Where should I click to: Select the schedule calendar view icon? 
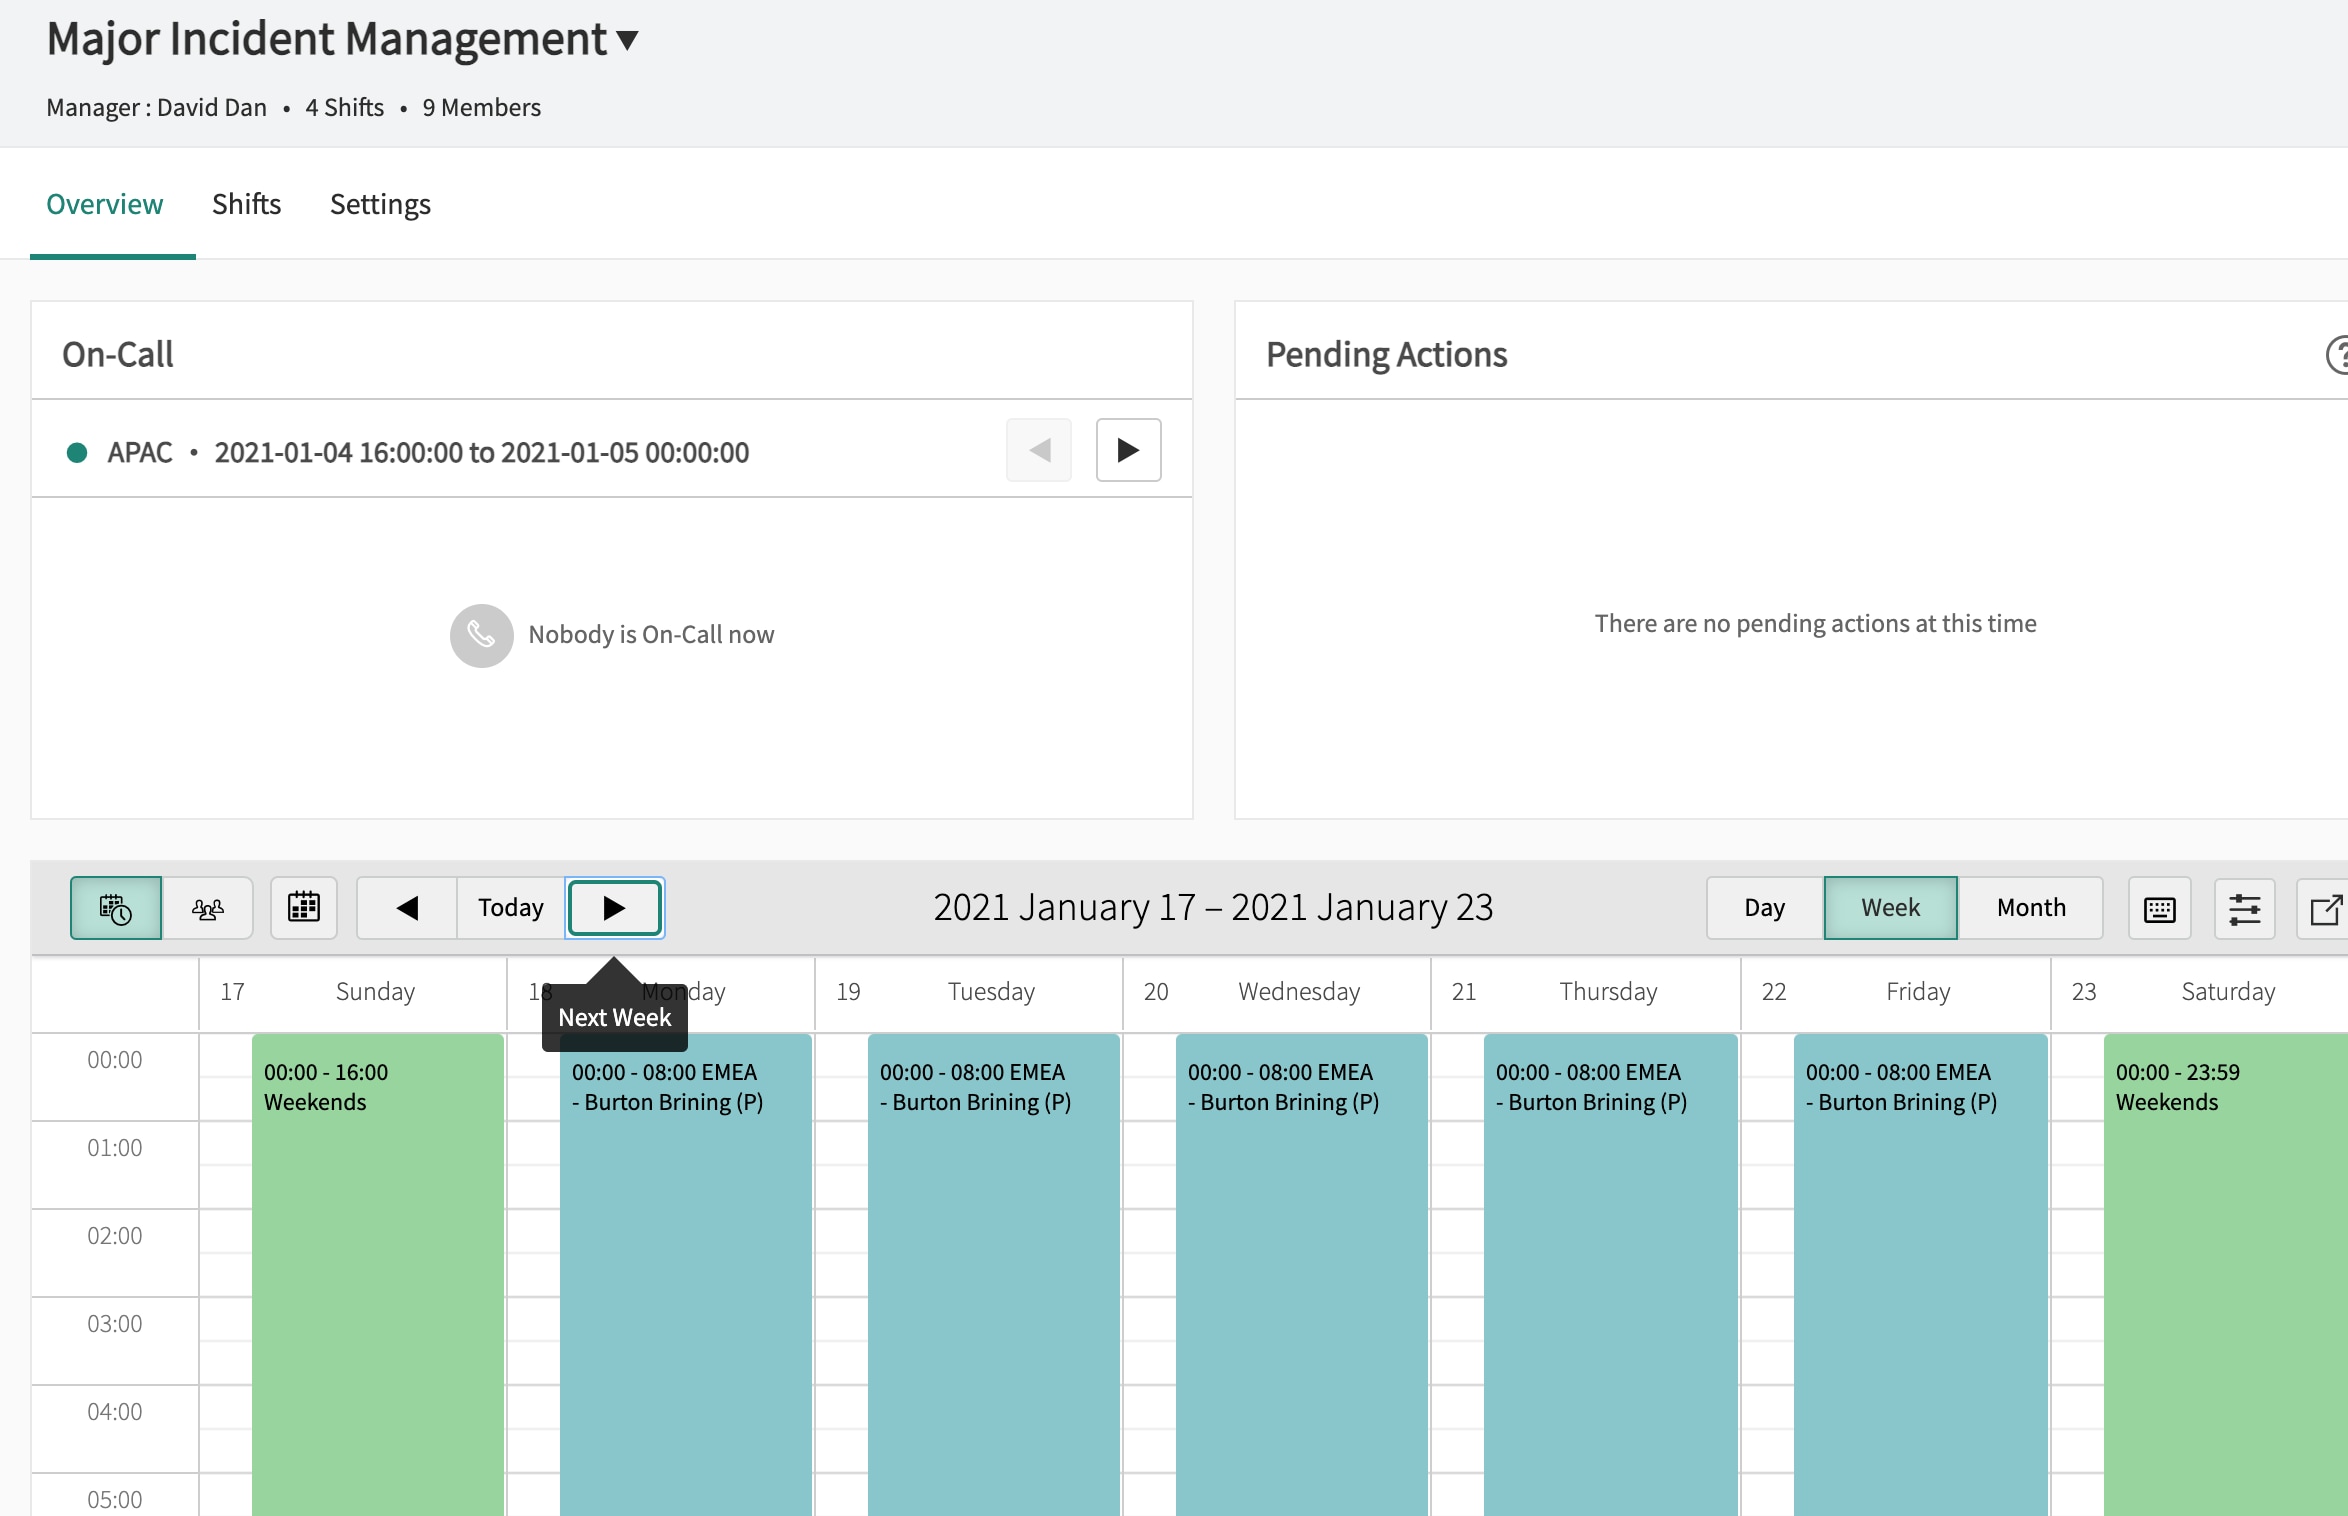coord(116,908)
